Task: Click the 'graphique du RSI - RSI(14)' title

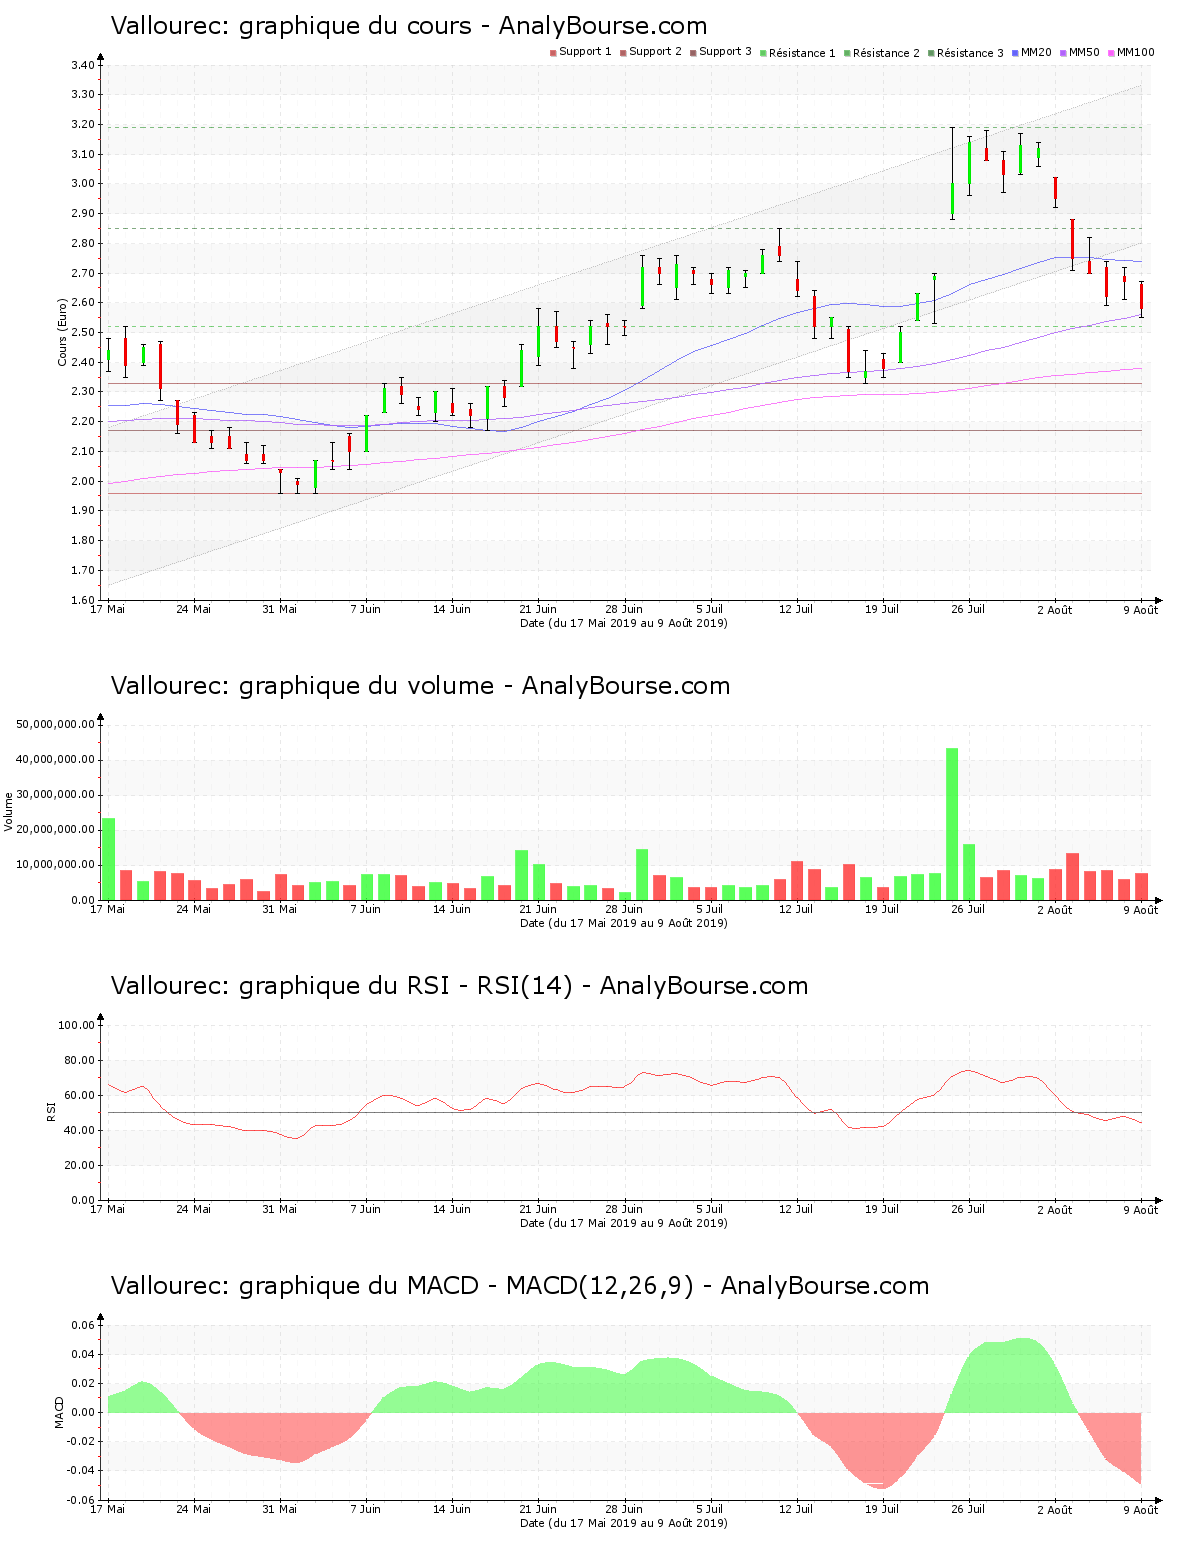Action: click(406, 986)
